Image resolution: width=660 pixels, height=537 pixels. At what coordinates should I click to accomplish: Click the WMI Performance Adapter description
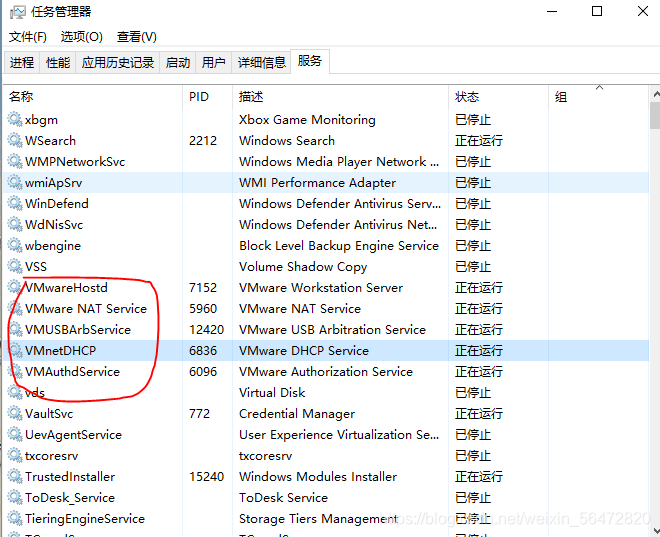[x=317, y=183]
